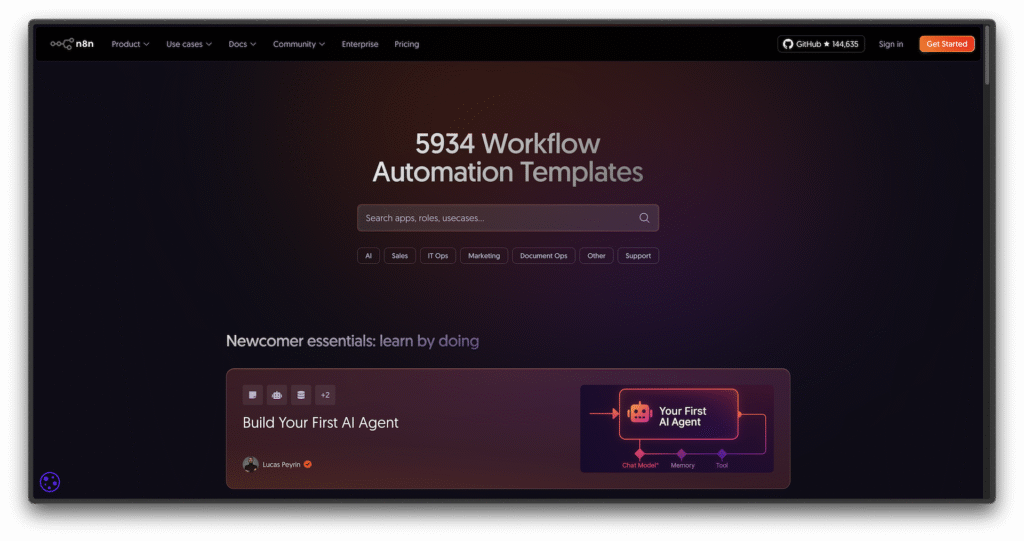Viewport: 1024px width, 541px height.
Task: Click the +2 more nodes badge
Action: pos(325,395)
